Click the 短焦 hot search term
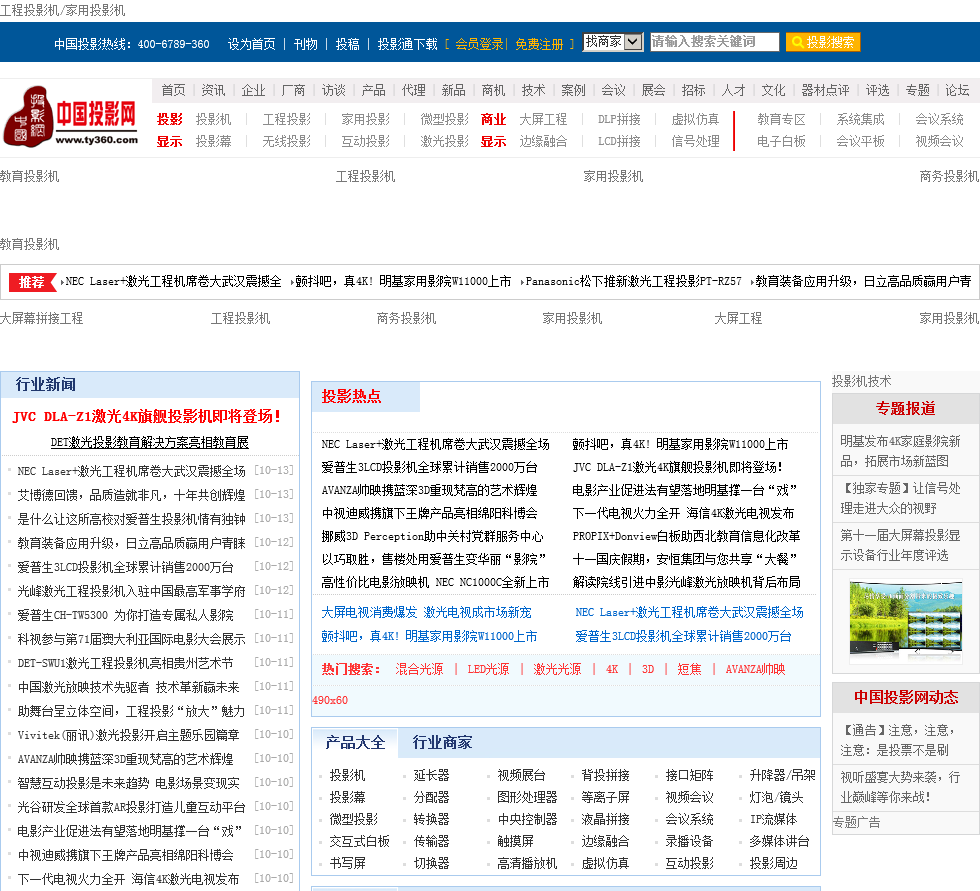 [x=689, y=669]
